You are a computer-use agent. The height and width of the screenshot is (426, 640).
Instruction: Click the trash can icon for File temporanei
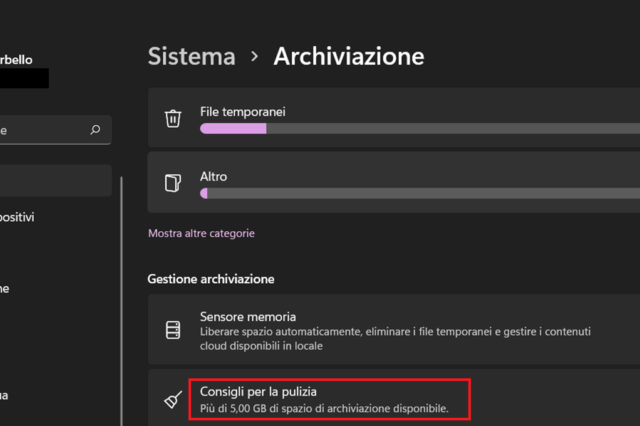[x=173, y=118]
